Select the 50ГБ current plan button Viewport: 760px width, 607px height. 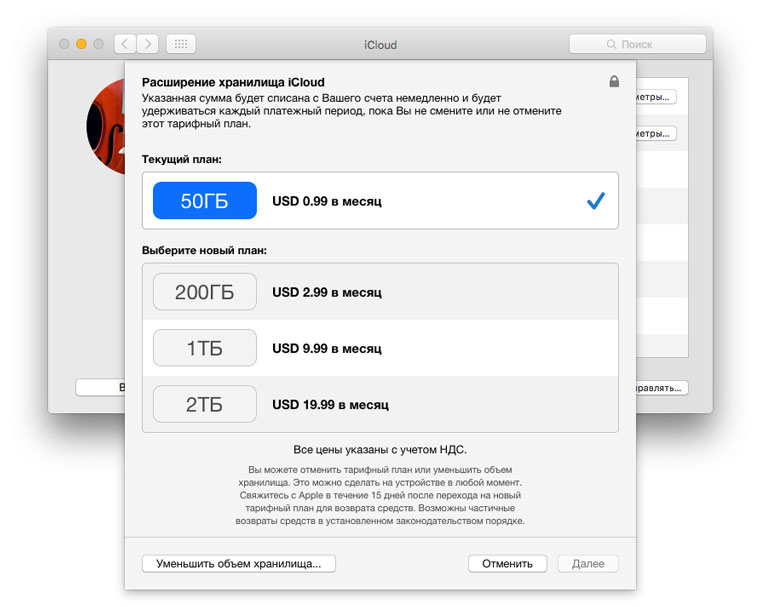point(205,201)
